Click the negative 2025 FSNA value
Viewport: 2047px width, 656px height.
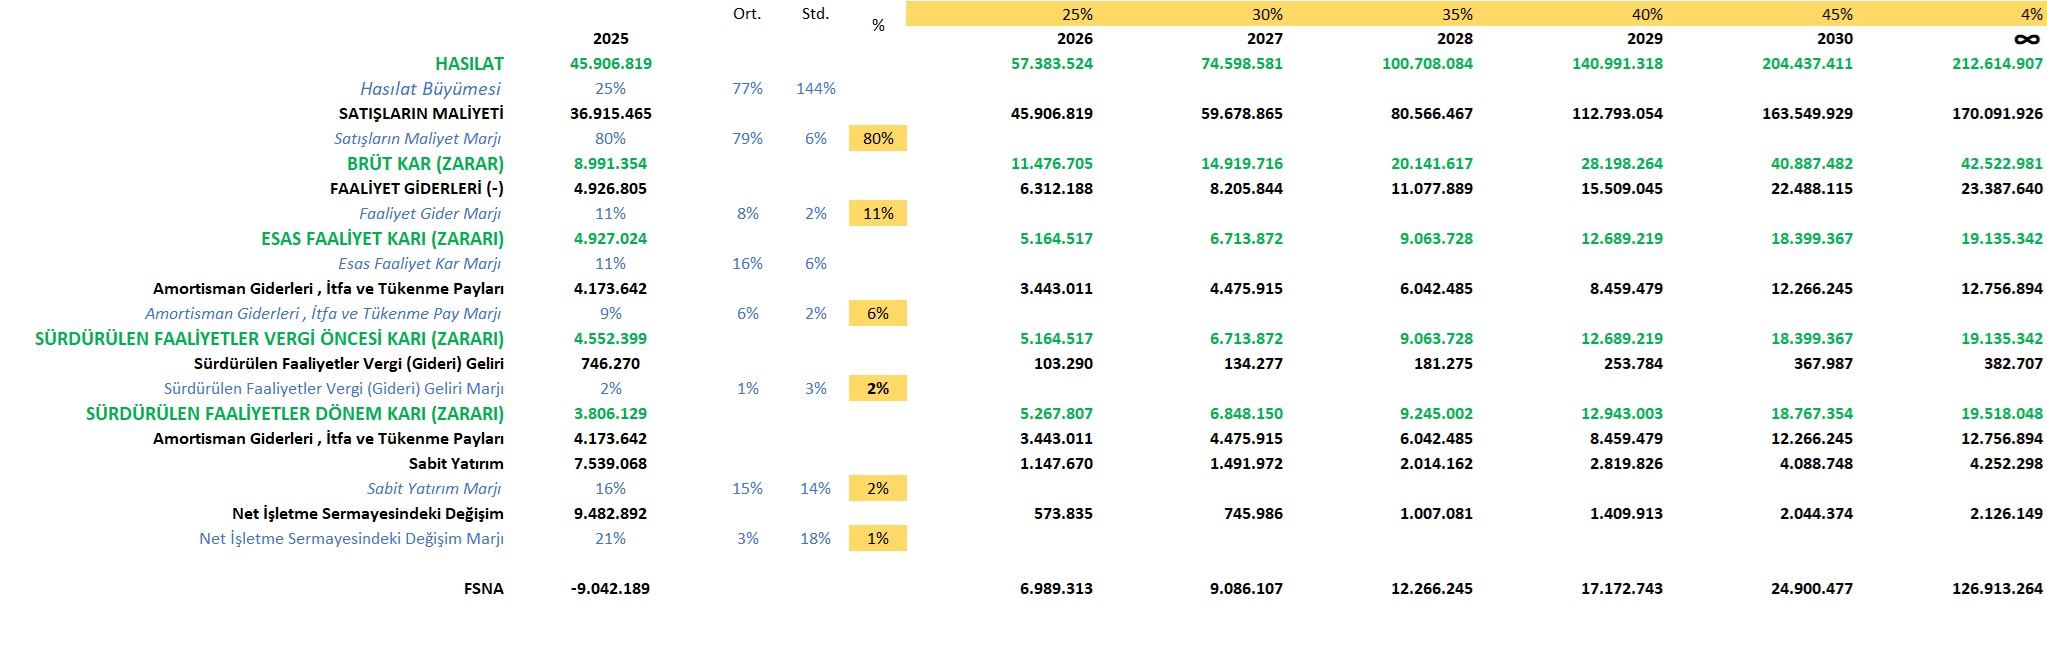click(610, 589)
